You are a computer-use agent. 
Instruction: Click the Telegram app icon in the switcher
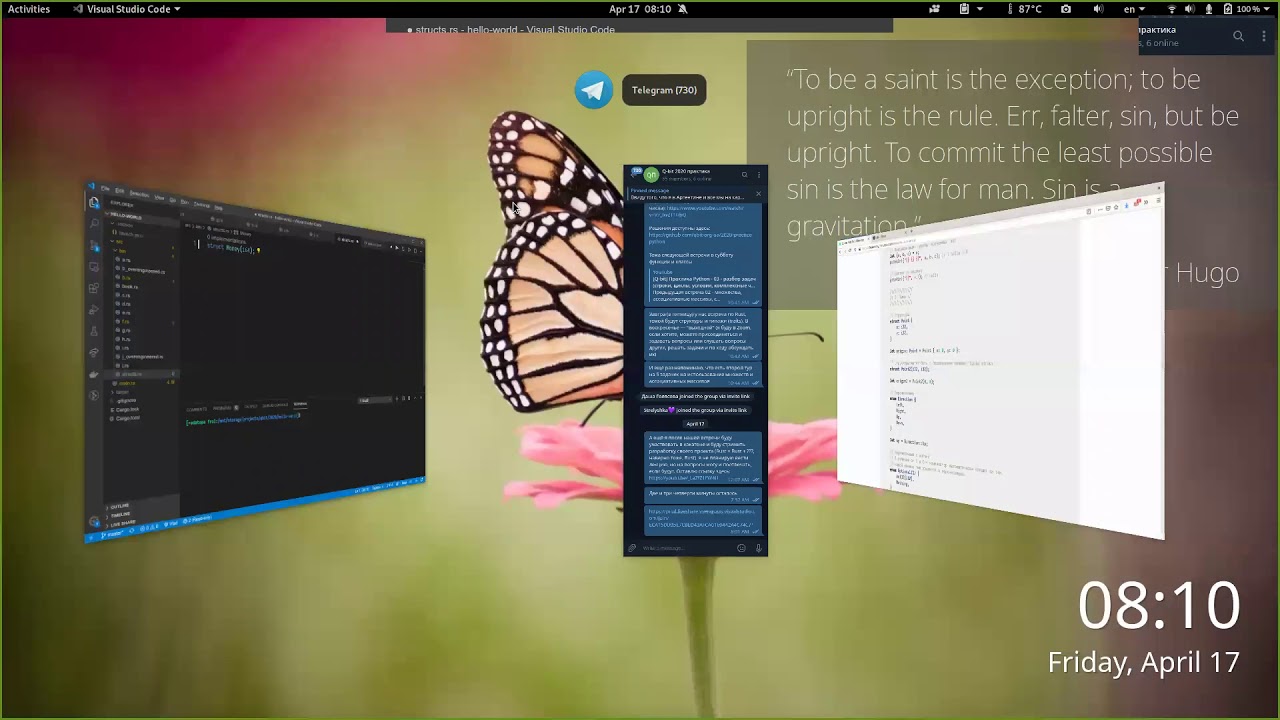(x=594, y=90)
